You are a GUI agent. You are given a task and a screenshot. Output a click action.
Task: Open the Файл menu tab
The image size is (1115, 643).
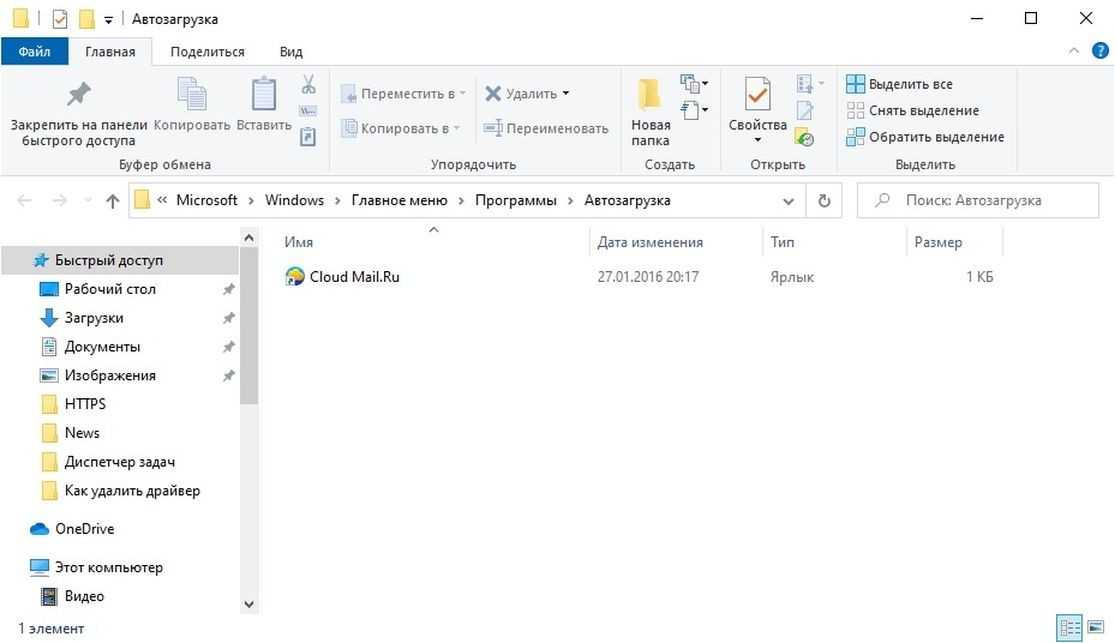34,52
